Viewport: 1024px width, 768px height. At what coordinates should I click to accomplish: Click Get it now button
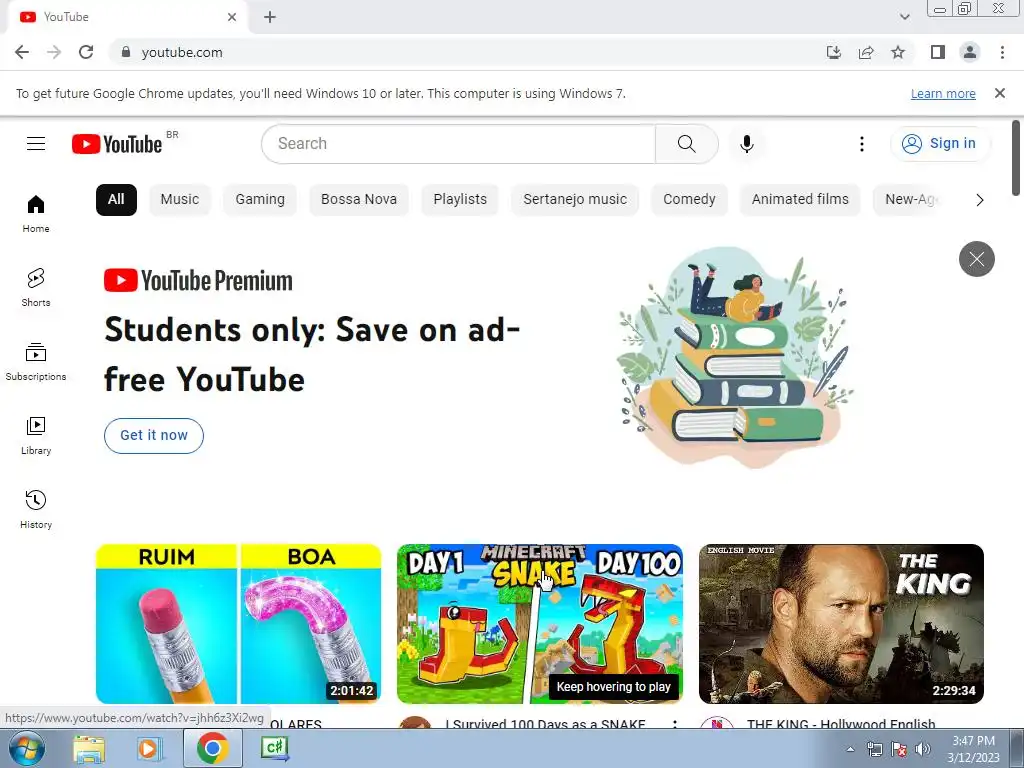(153, 436)
